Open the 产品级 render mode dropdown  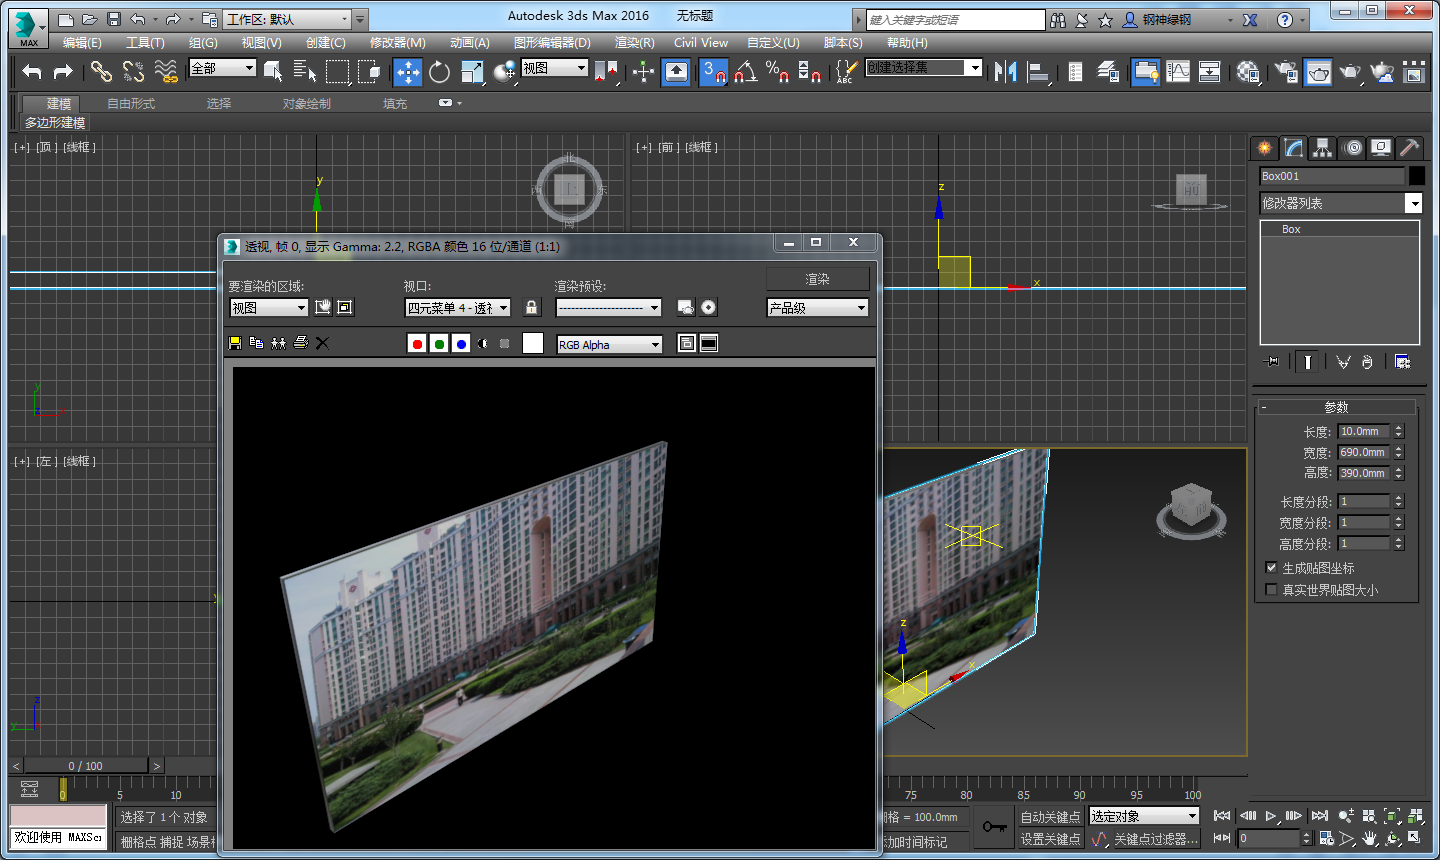pyautogui.click(x=817, y=308)
